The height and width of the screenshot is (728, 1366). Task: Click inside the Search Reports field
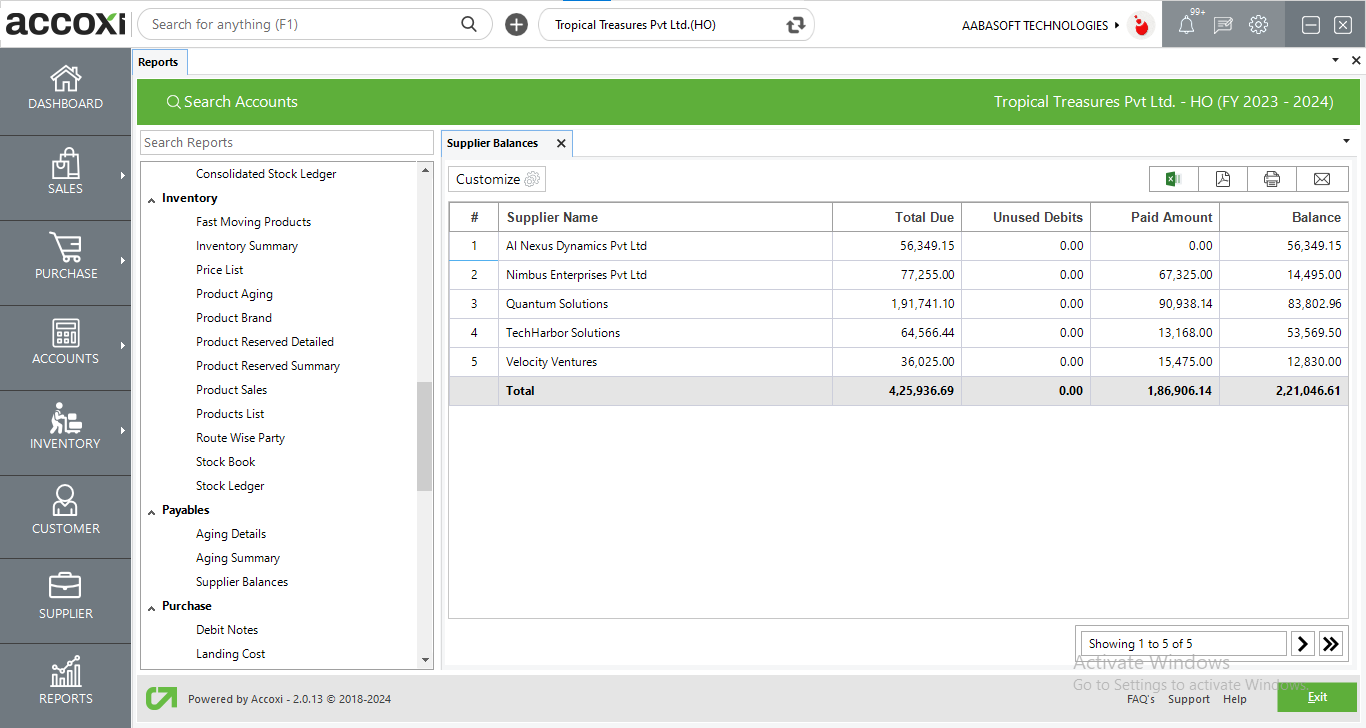(x=286, y=142)
